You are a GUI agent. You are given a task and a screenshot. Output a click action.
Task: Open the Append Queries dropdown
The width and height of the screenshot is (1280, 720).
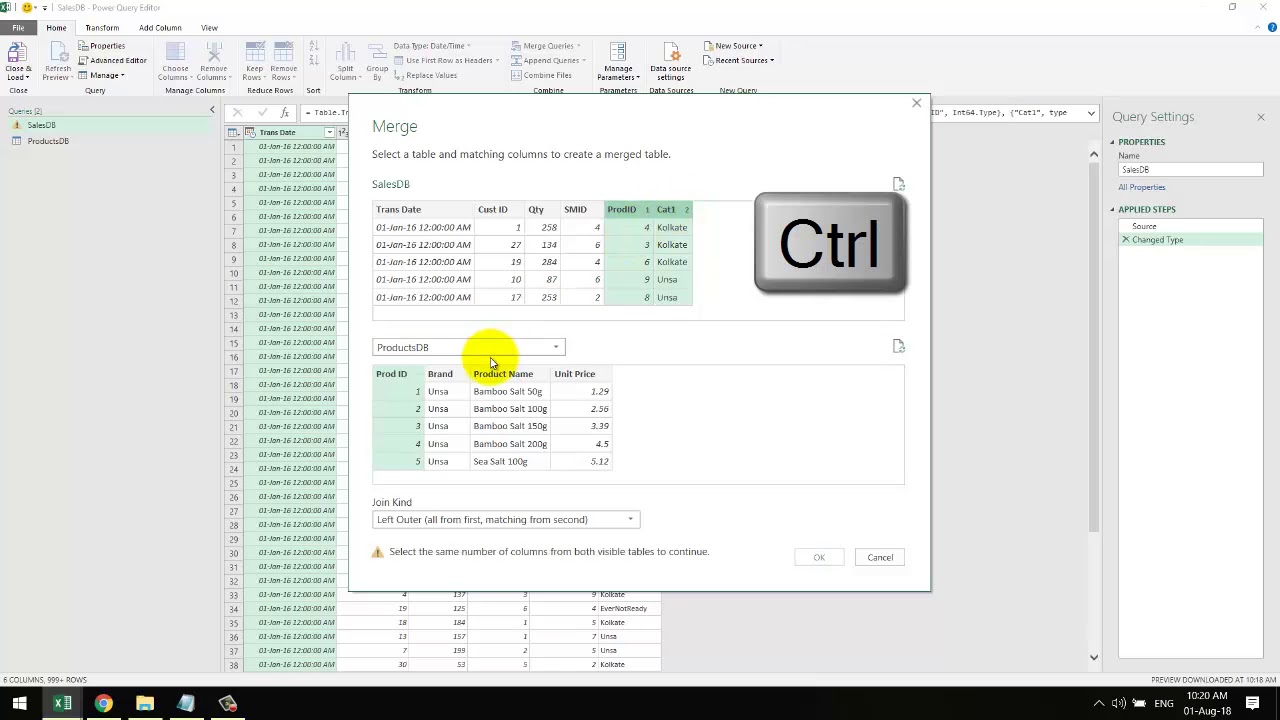tap(548, 61)
